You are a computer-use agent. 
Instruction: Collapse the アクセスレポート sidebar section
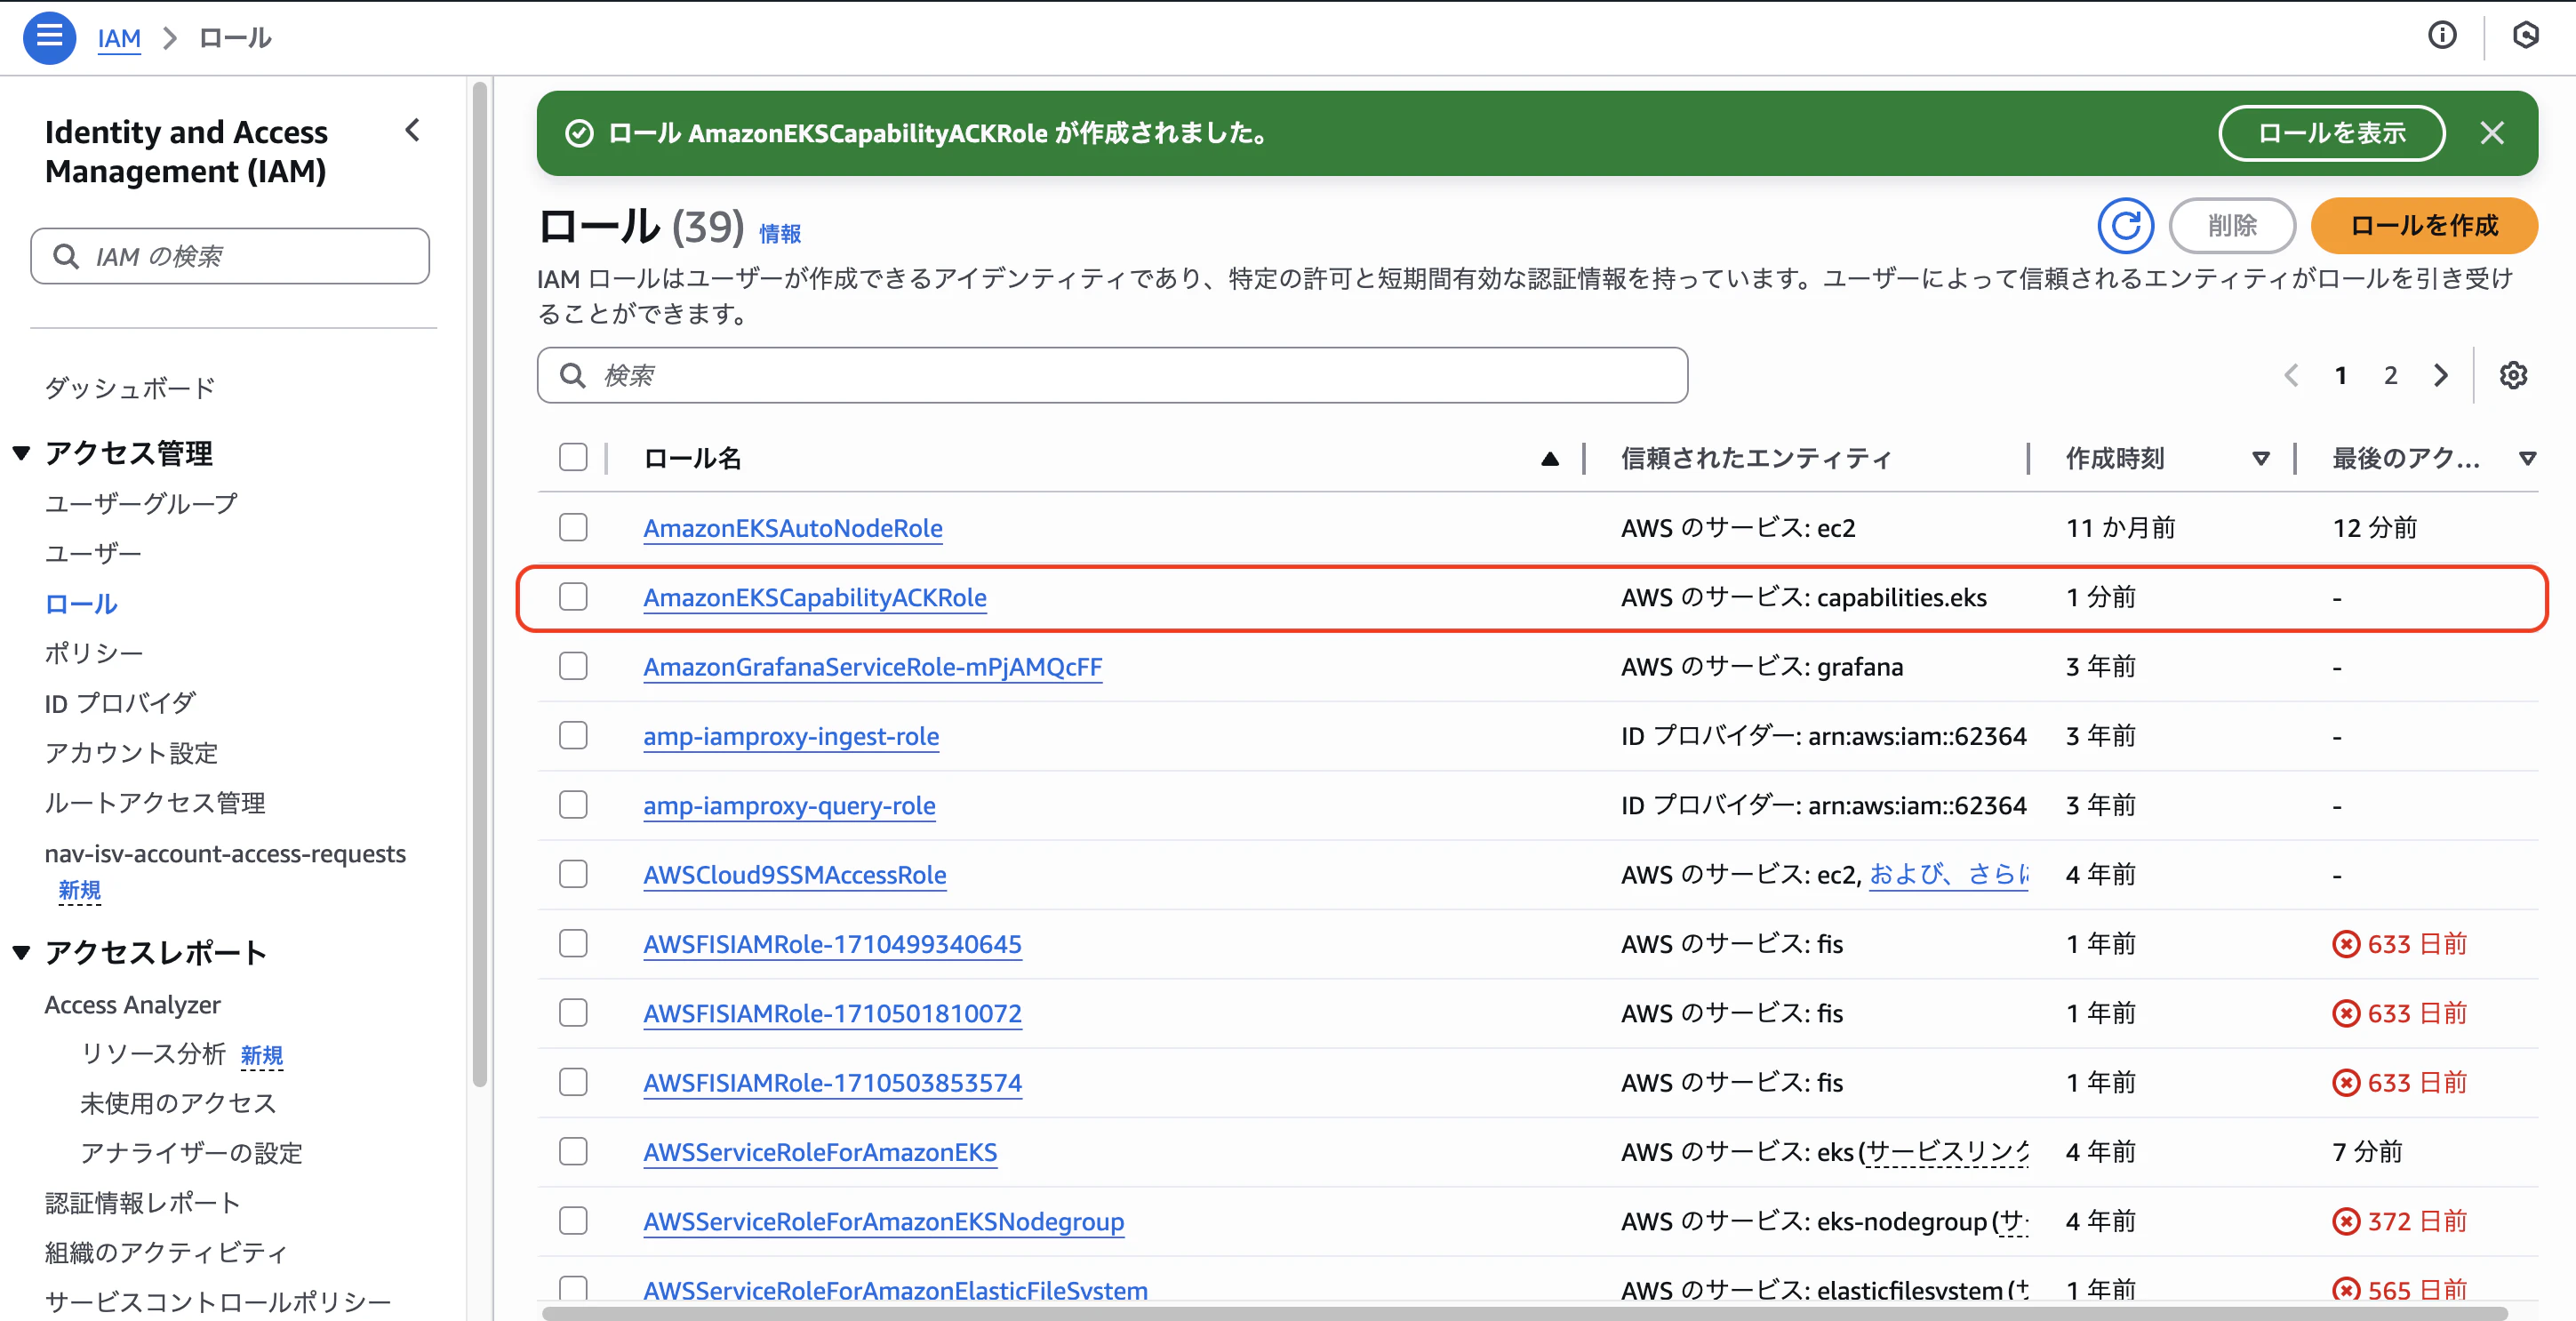coord(21,951)
